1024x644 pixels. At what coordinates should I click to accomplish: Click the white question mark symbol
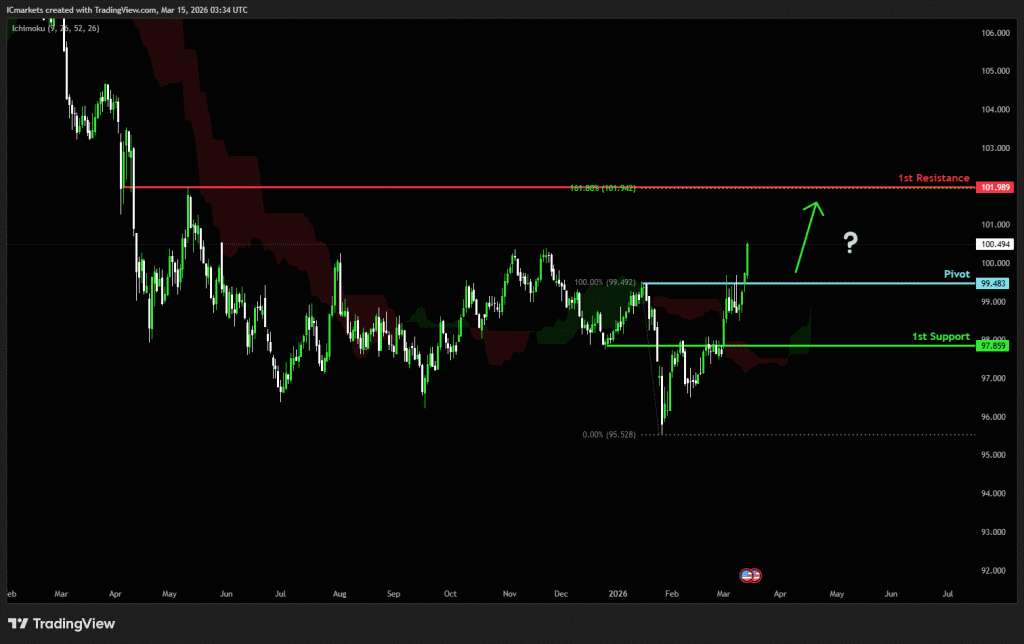(x=850, y=242)
